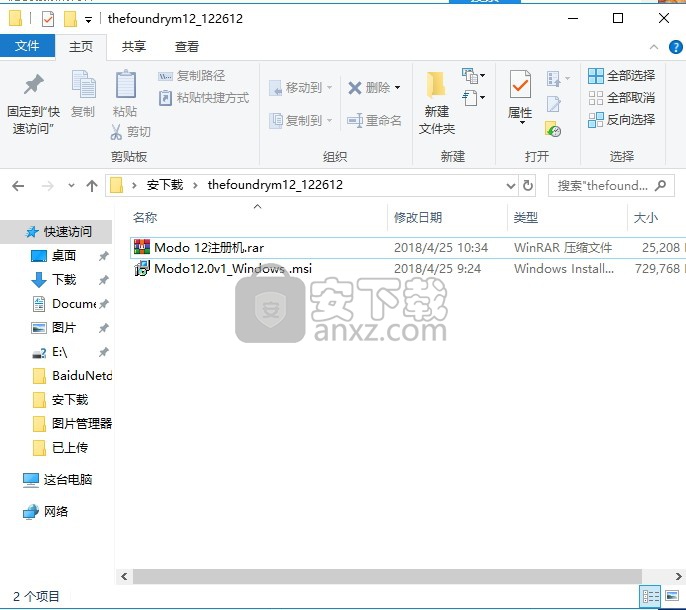Viewport: 686px width, 610px height.
Task: Click the horizontal scrollbar thumb
Action: click(x=387, y=576)
